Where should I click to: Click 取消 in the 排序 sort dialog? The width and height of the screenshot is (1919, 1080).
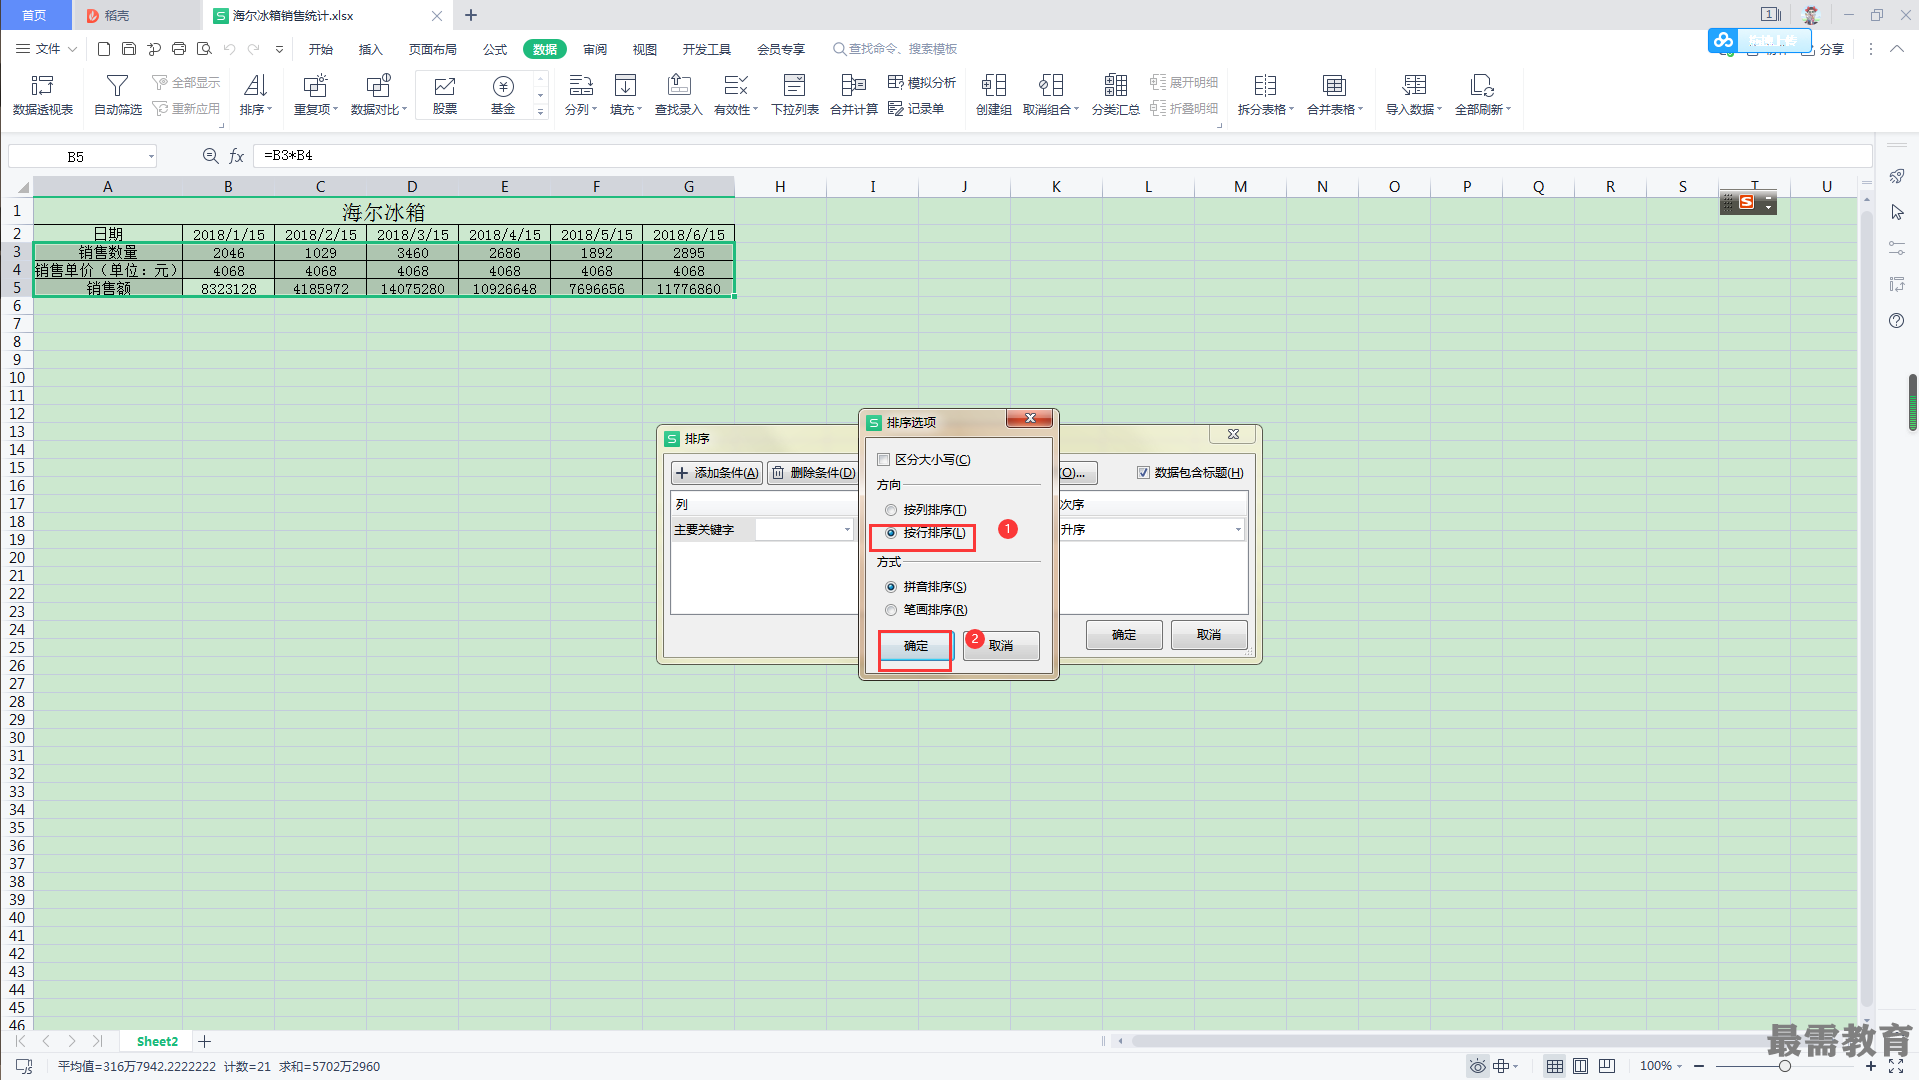tap(1209, 635)
